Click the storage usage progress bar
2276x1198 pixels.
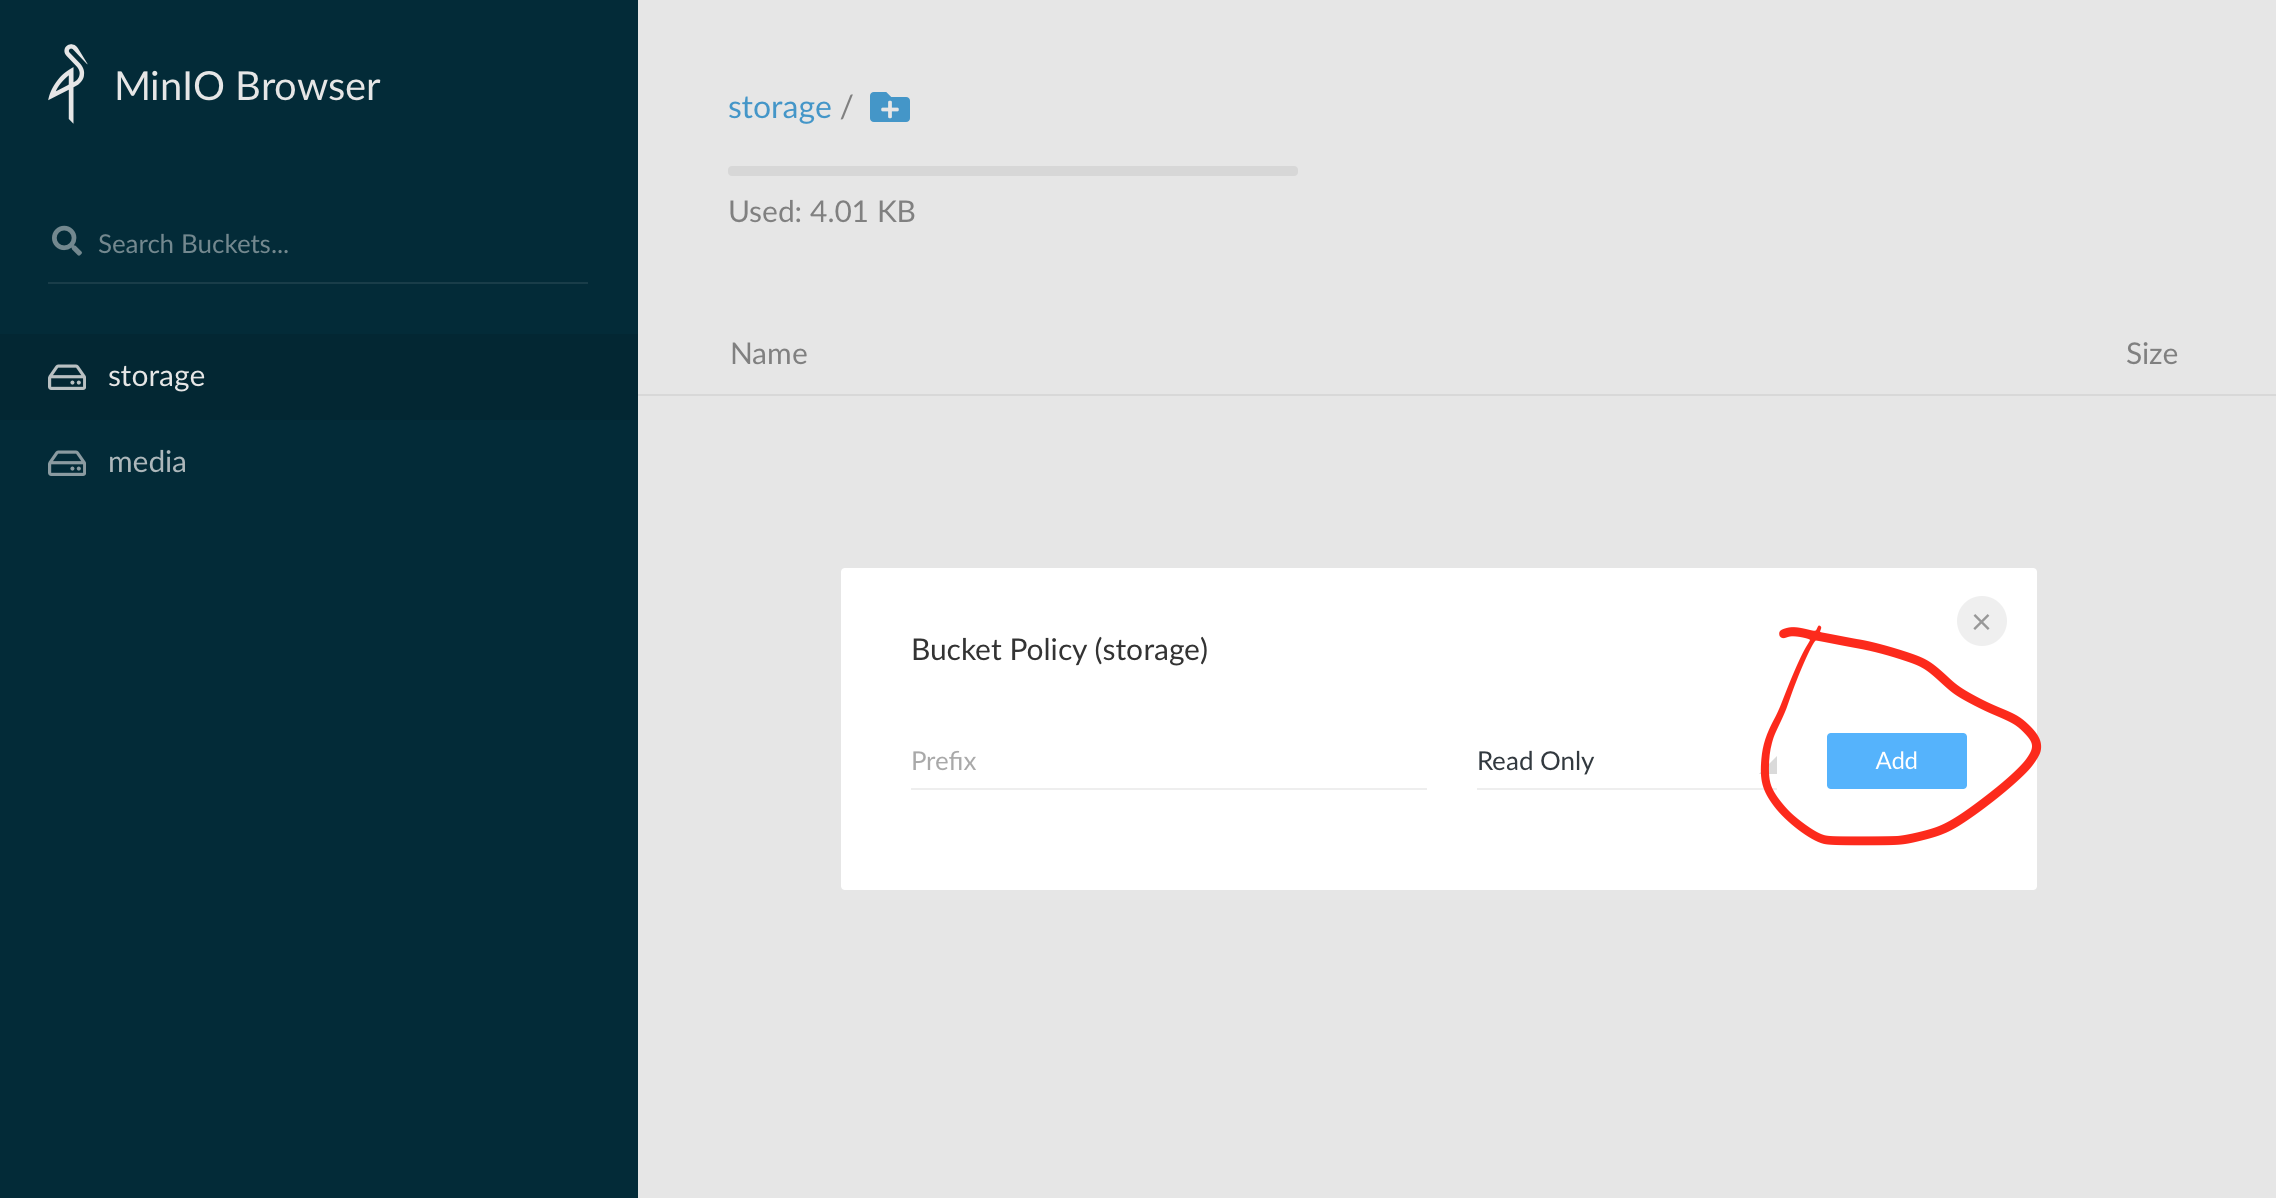pos(1012,171)
